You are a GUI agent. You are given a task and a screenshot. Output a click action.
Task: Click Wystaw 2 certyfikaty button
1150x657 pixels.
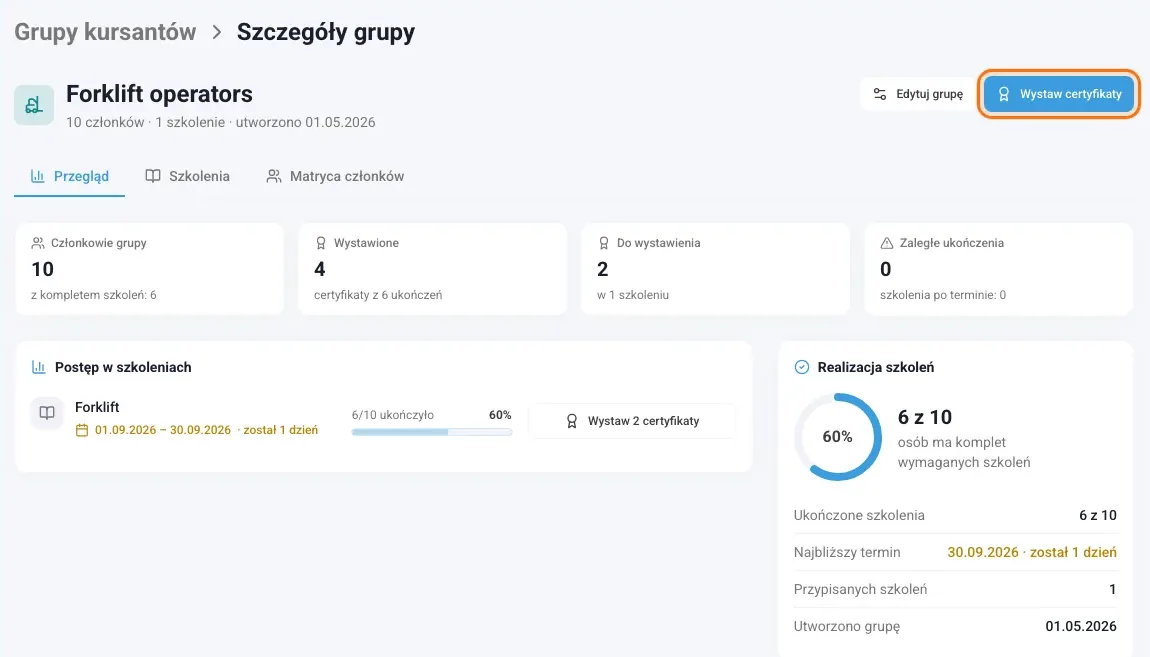click(x=632, y=421)
